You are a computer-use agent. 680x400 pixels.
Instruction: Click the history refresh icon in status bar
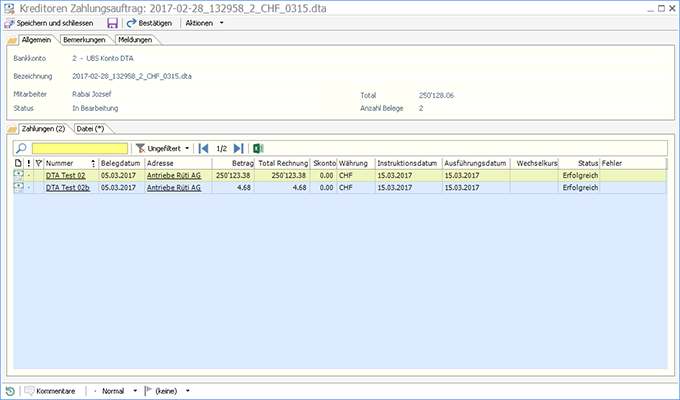(x=10, y=391)
